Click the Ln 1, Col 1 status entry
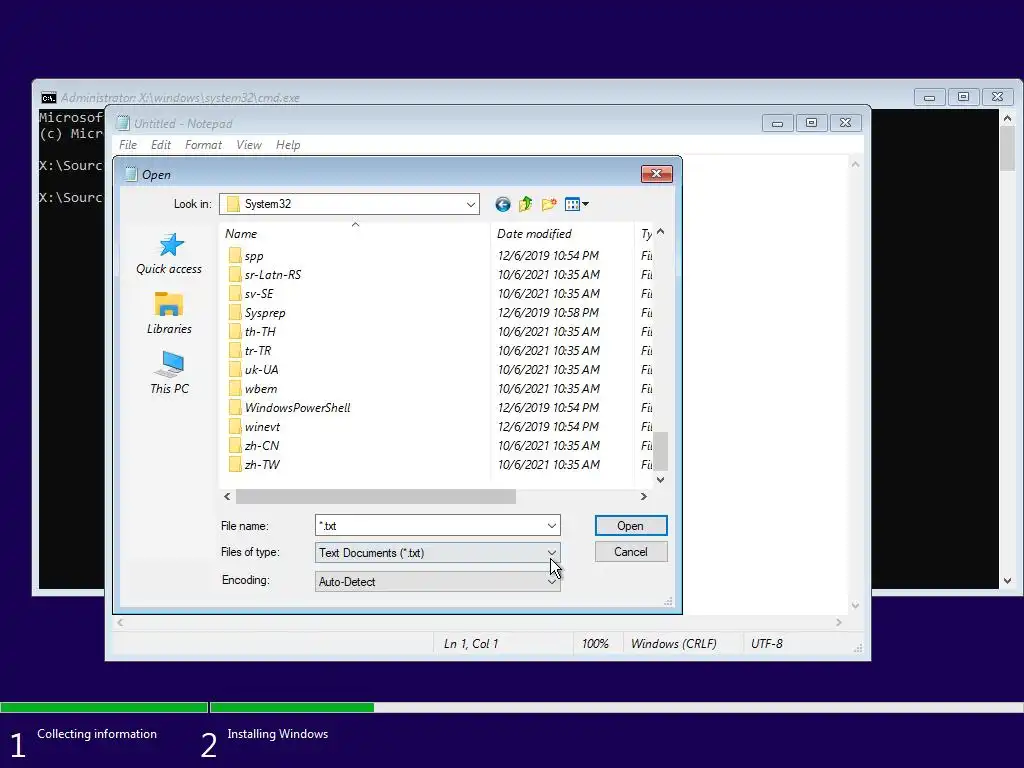1024x768 pixels. [471, 644]
